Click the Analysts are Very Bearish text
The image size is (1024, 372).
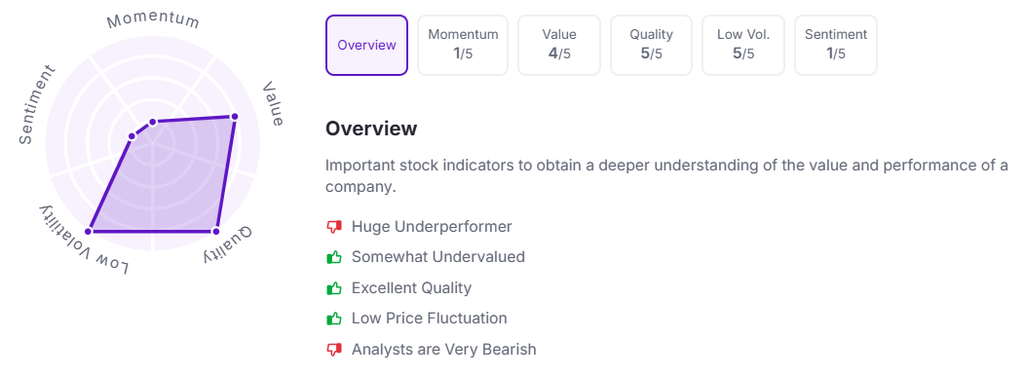pos(444,349)
